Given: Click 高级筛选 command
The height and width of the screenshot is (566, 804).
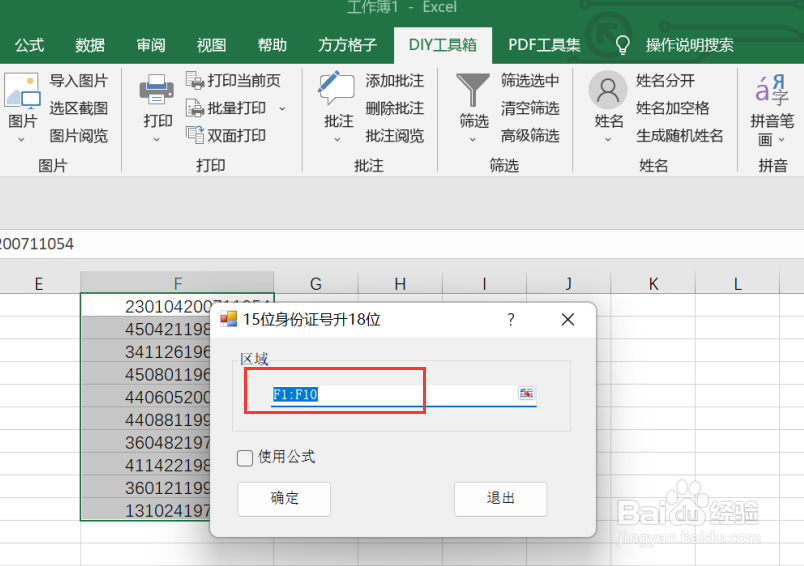Looking at the screenshot, I should click(530, 135).
